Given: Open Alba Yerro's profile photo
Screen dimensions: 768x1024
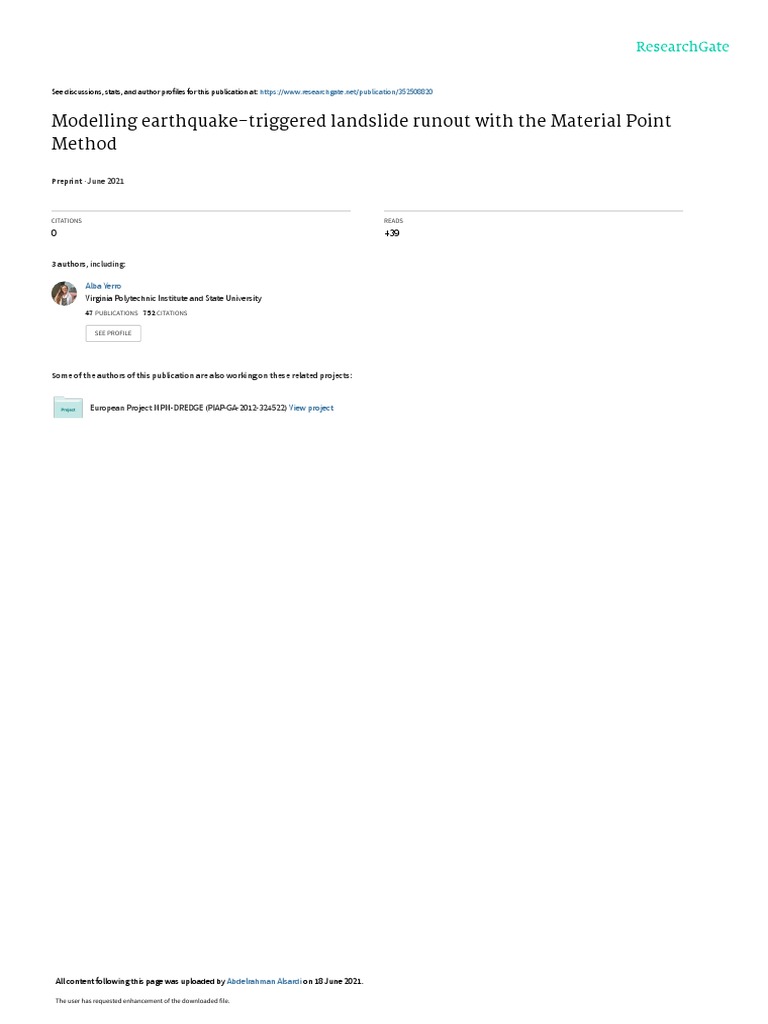Looking at the screenshot, I should (64, 293).
